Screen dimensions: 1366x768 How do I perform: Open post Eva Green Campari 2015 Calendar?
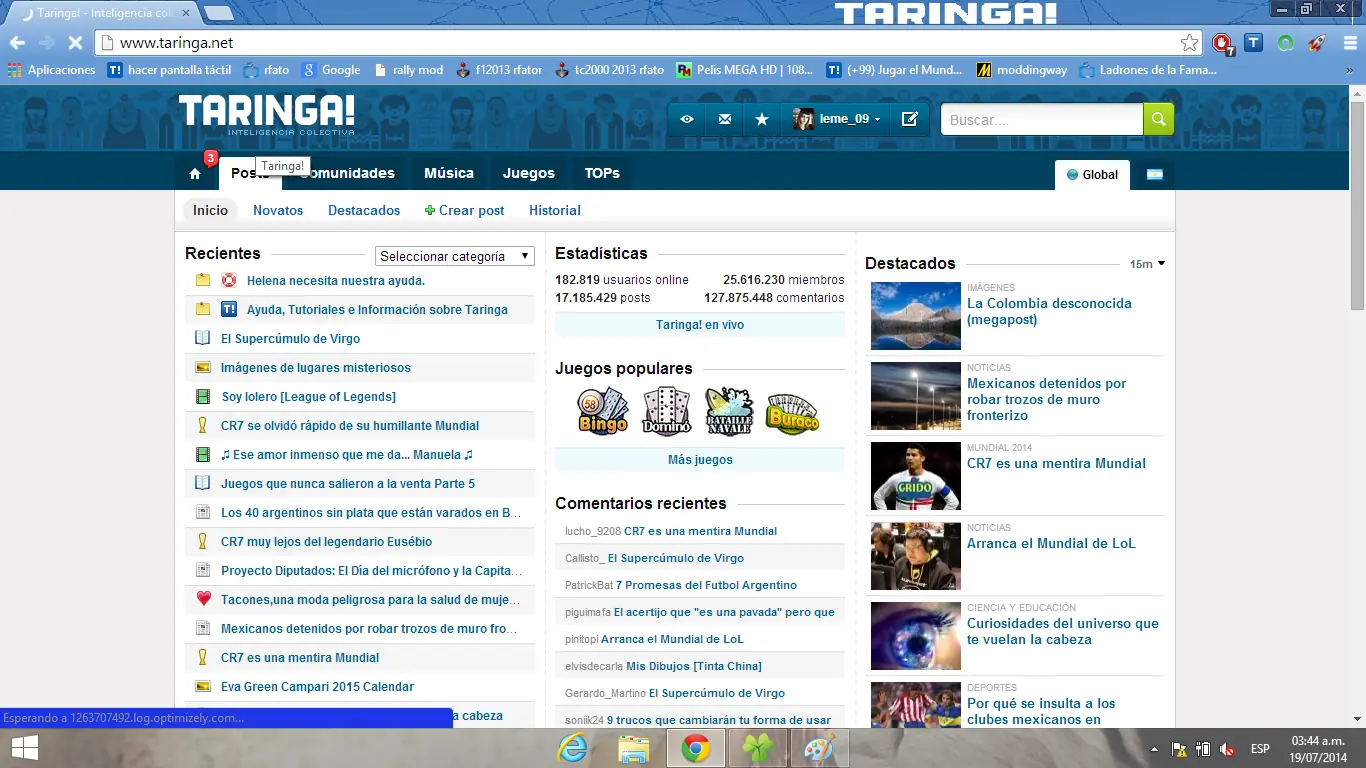pyautogui.click(x=317, y=687)
